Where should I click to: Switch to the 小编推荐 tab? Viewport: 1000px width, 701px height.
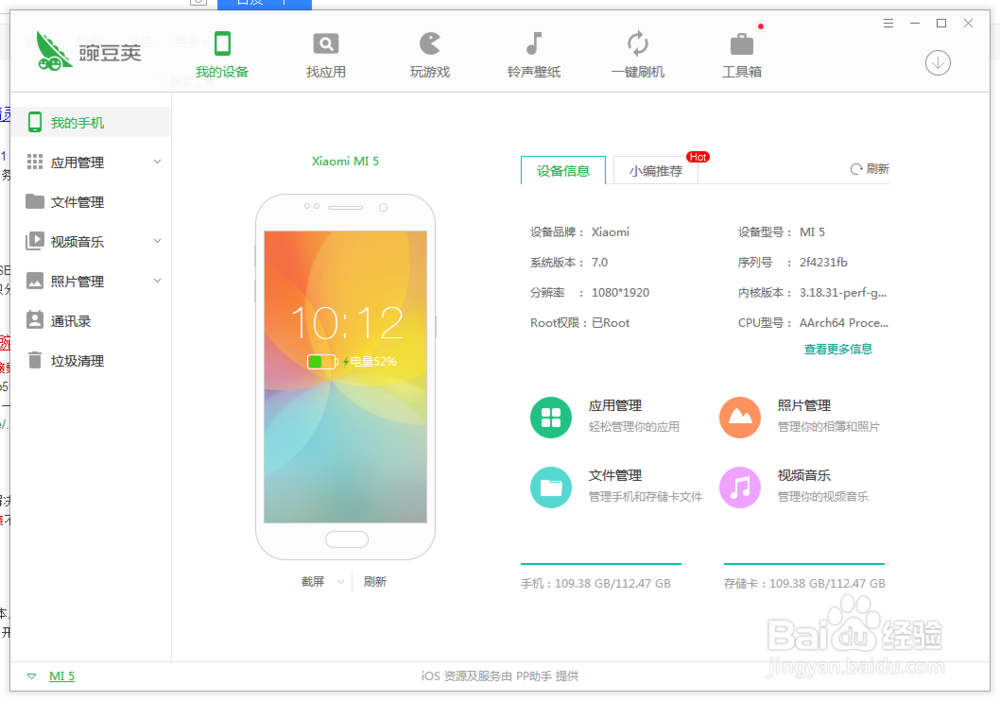pos(656,170)
